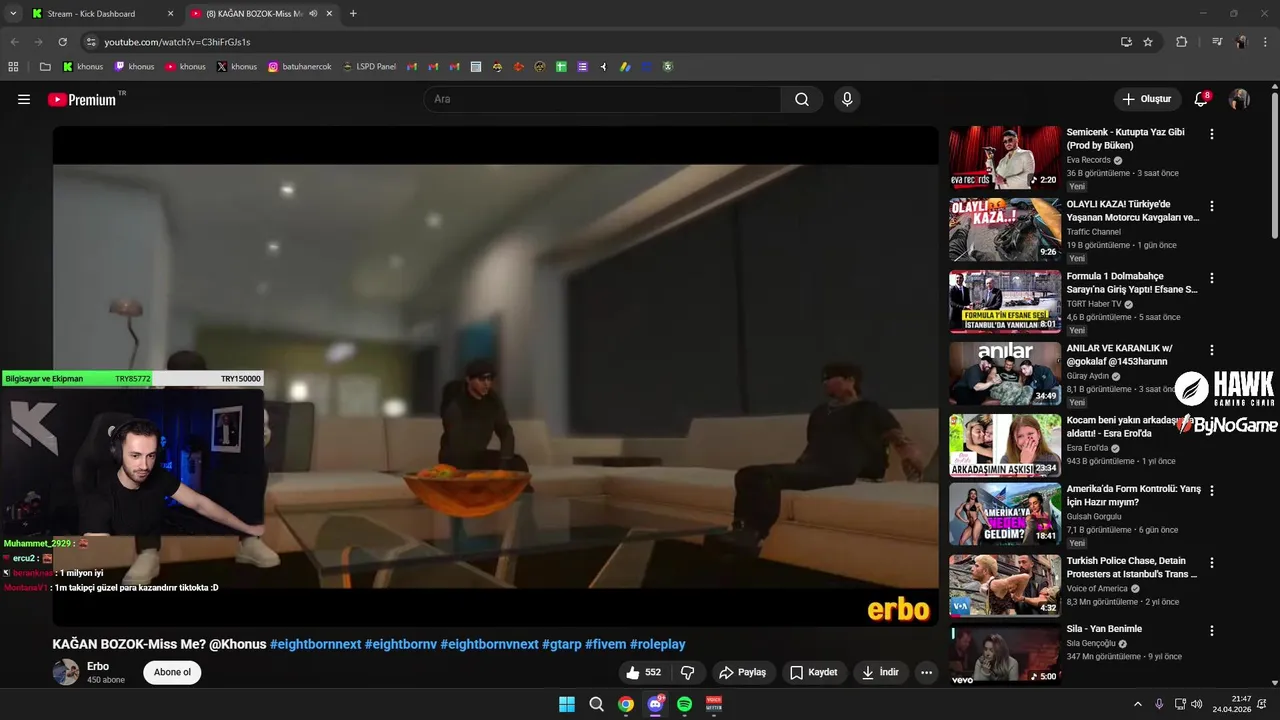Screen dimensions: 1280x720
Task: Open options for Semicenk video
Action: [1212, 134]
